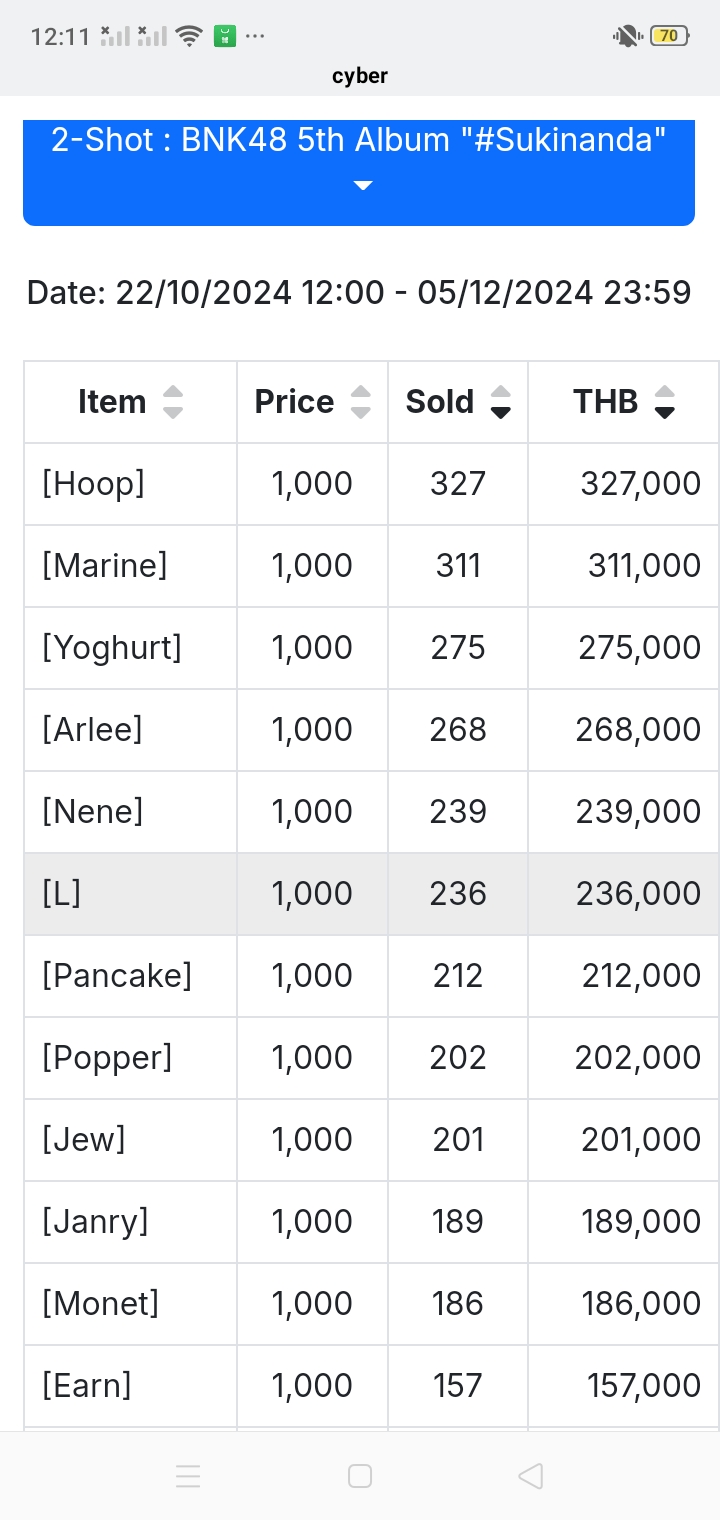Select the highlighted [L] row
Screen dimensions: 720x1520
click(x=371, y=894)
